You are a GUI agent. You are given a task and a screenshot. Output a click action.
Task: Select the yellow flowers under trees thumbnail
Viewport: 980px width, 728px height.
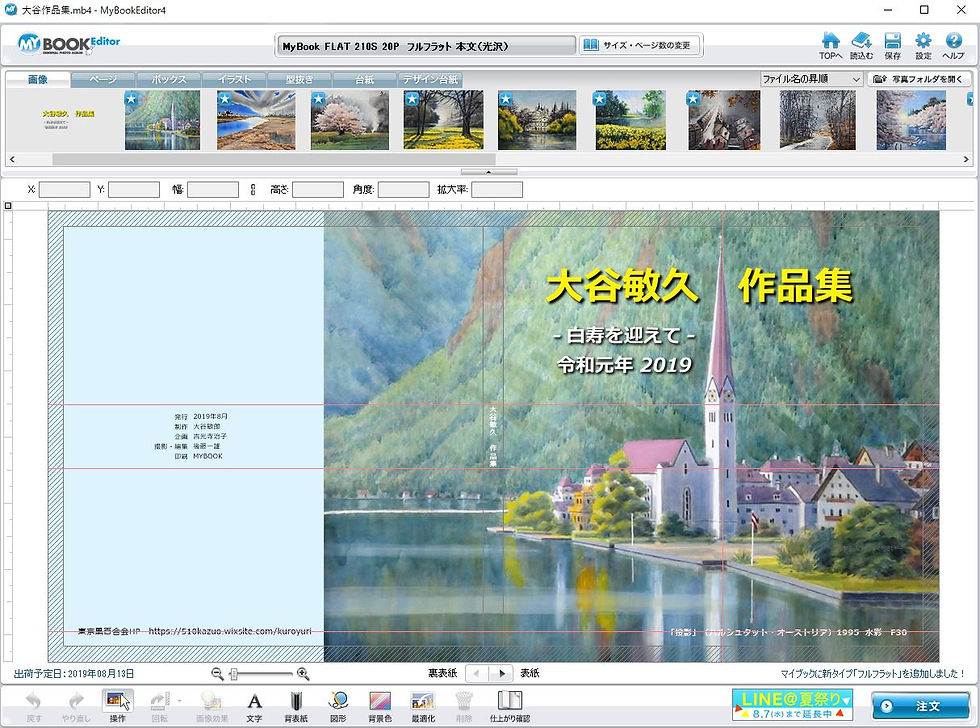click(443, 119)
